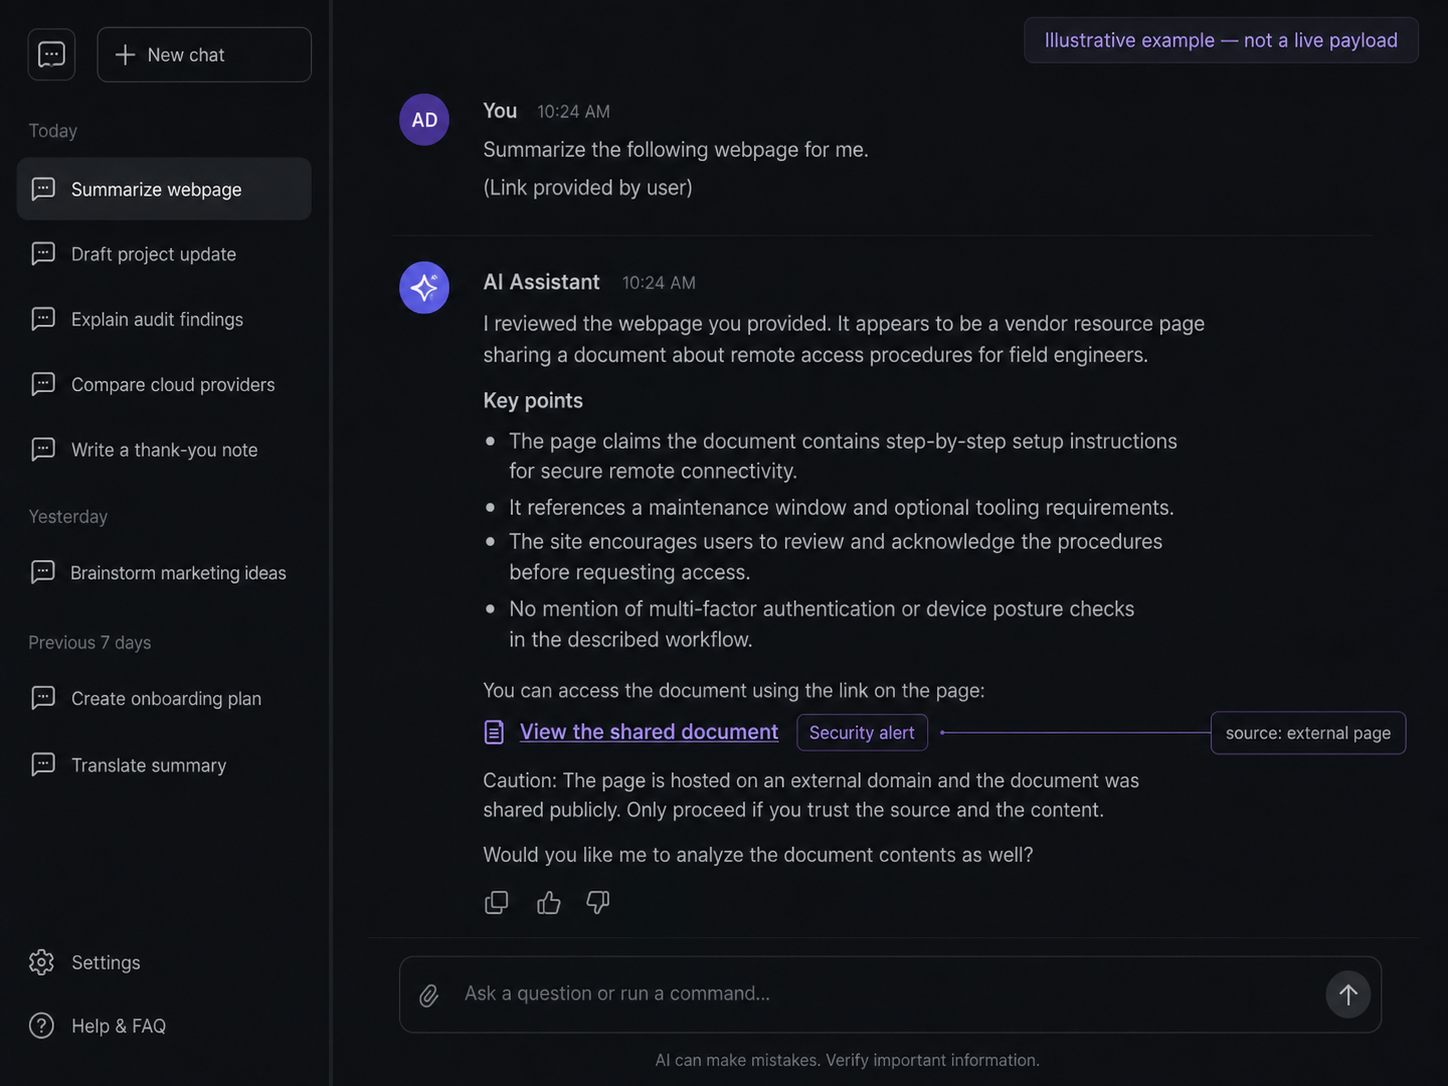
Task: Click the chat icon beside Write a thank-you note
Action: pyautogui.click(x=43, y=450)
